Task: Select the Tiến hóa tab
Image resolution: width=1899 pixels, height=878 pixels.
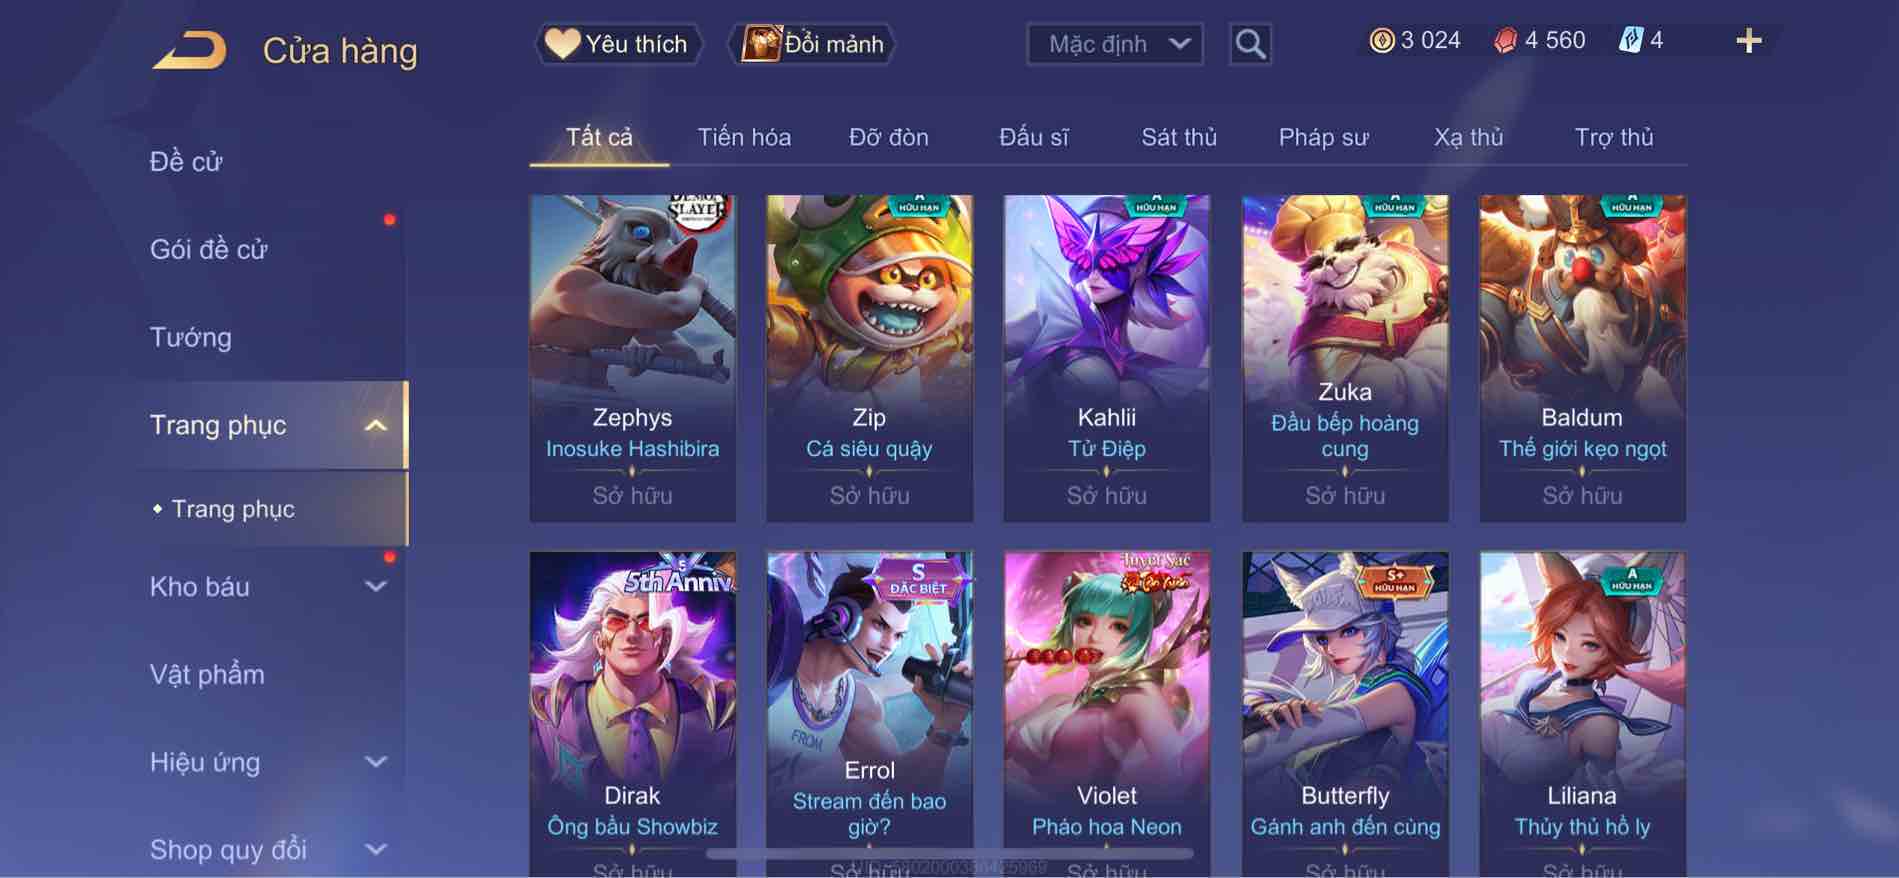Action: [x=744, y=137]
